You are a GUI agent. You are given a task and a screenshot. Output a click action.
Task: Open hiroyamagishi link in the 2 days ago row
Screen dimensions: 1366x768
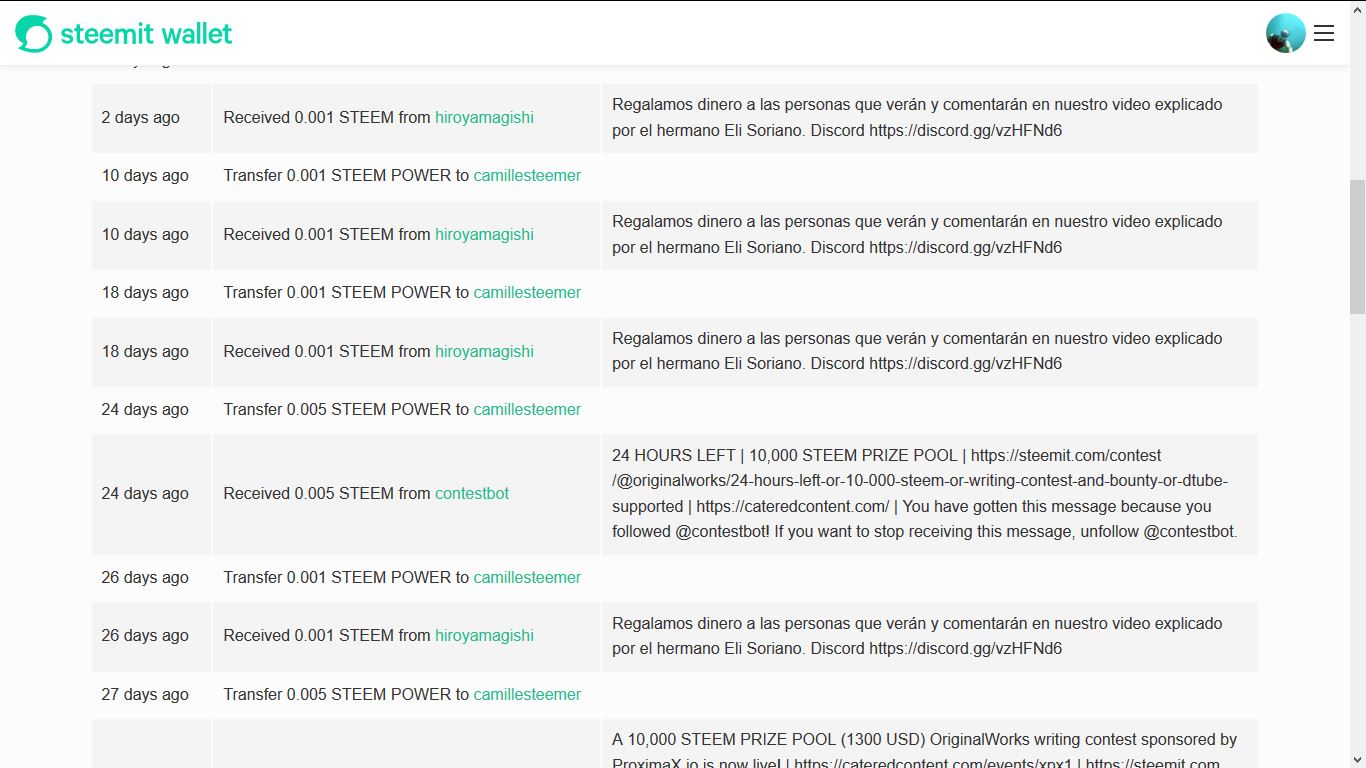[484, 117]
